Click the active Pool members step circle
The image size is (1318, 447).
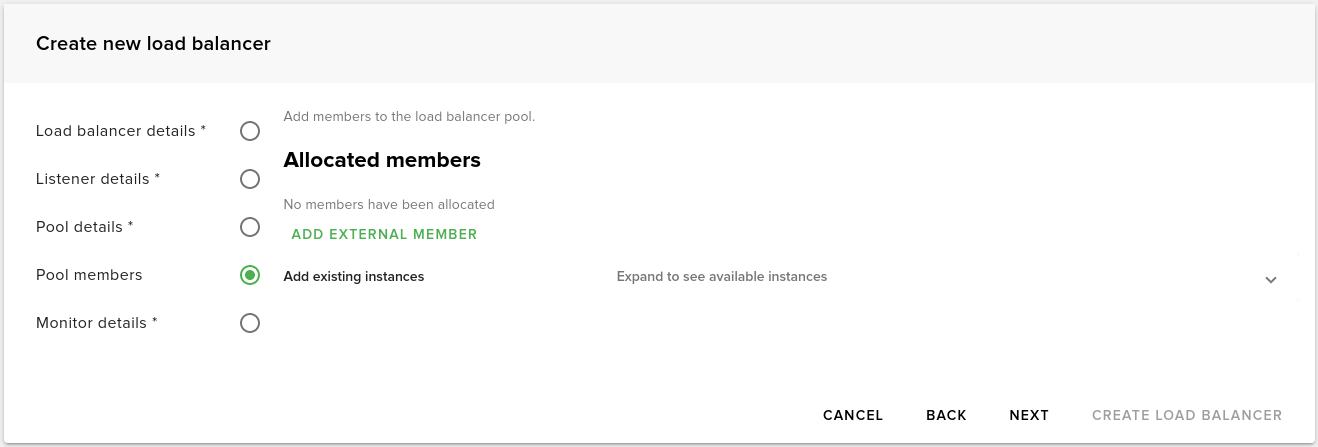pyautogui.click(x=250, y=275)
